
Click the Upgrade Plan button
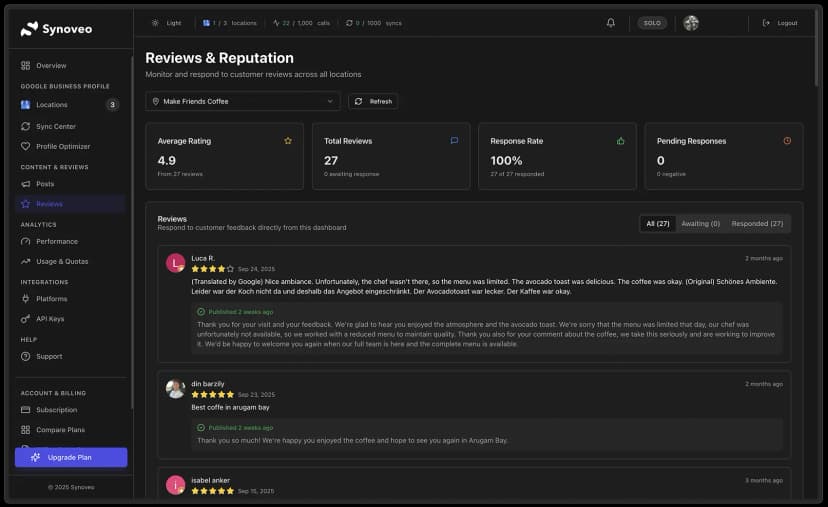point(71,457)
